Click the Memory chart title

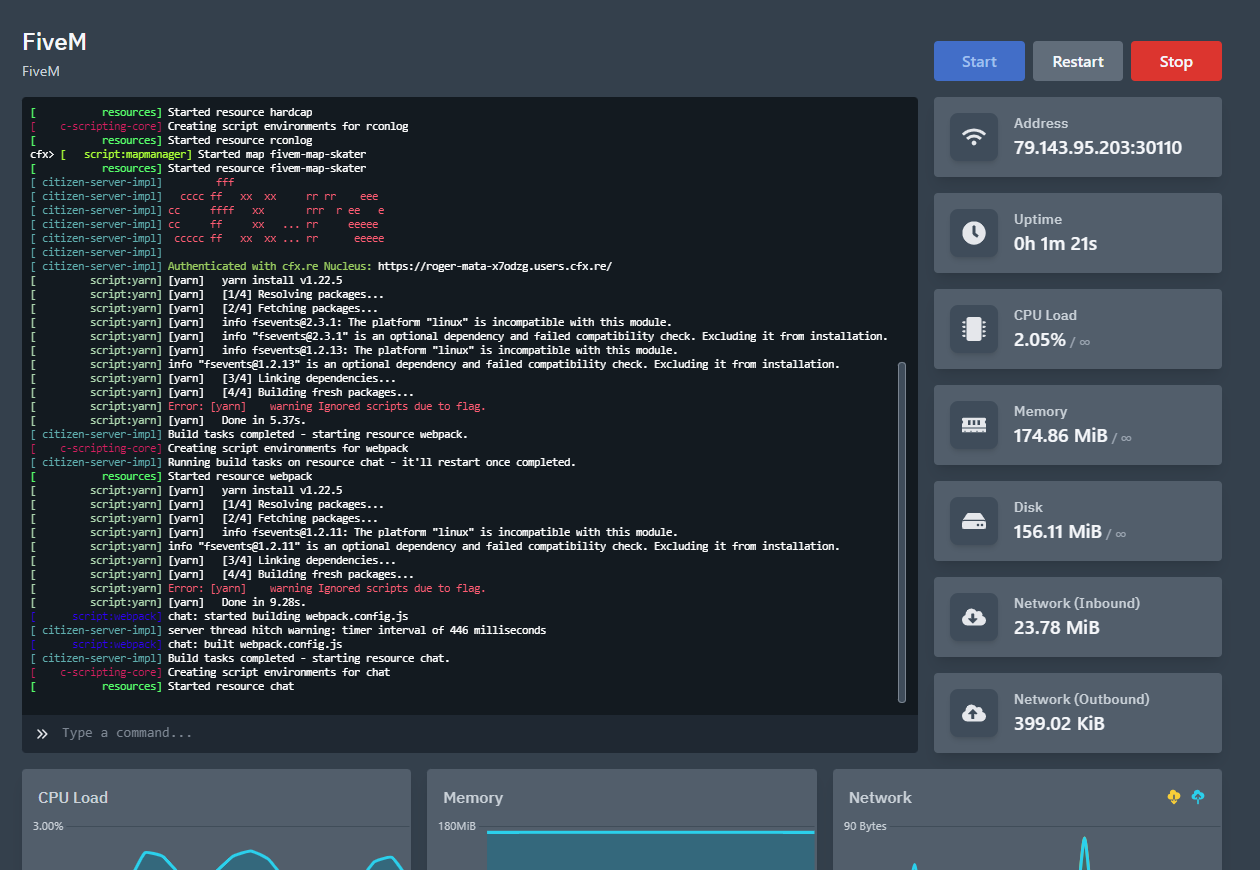point(473,797)
